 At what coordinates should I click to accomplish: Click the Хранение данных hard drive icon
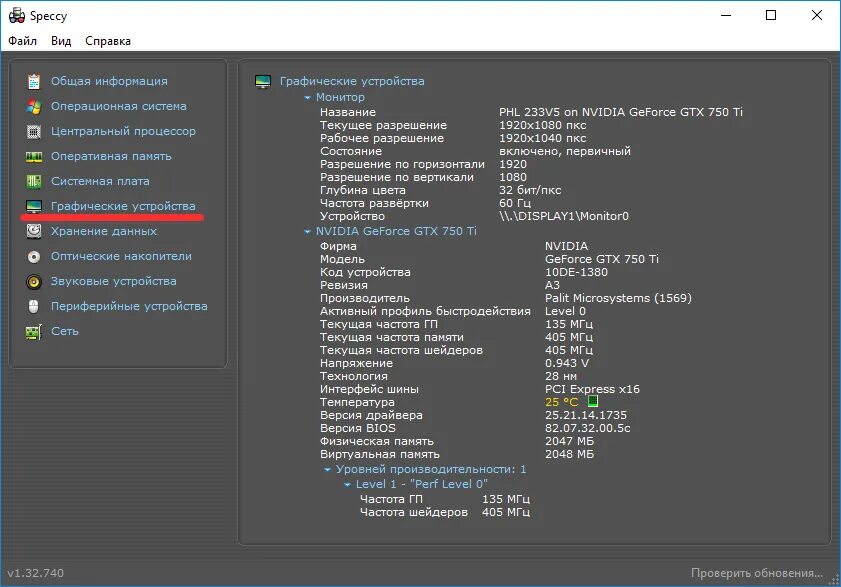pyautogui.click(x=34, y=231)
